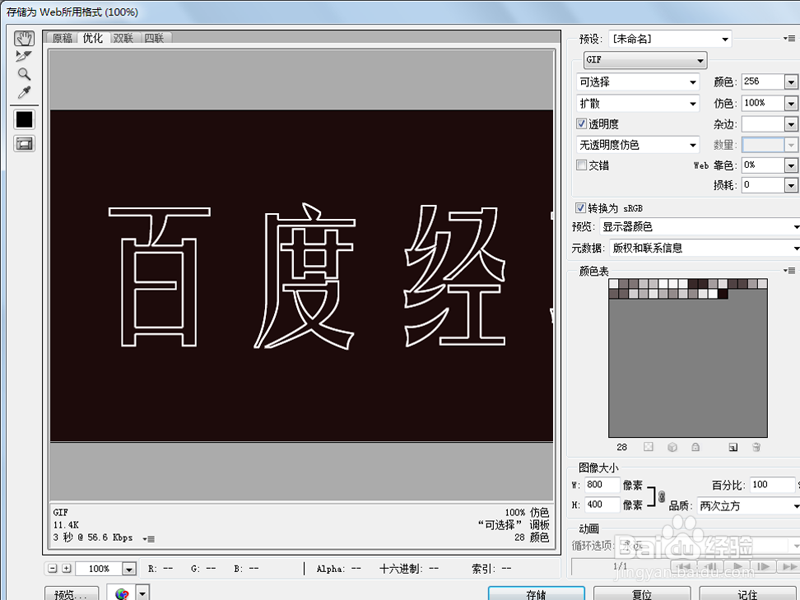
Task: Open browser list arrow beside preview icon
Action: [x=142, y=593]
